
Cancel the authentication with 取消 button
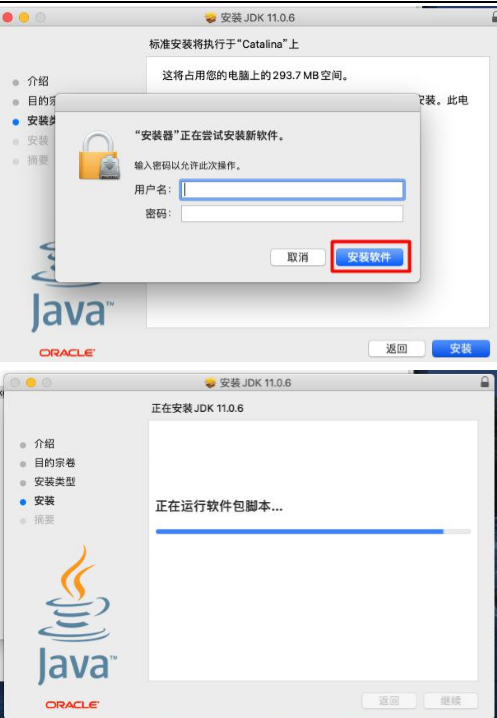(298, 257)
